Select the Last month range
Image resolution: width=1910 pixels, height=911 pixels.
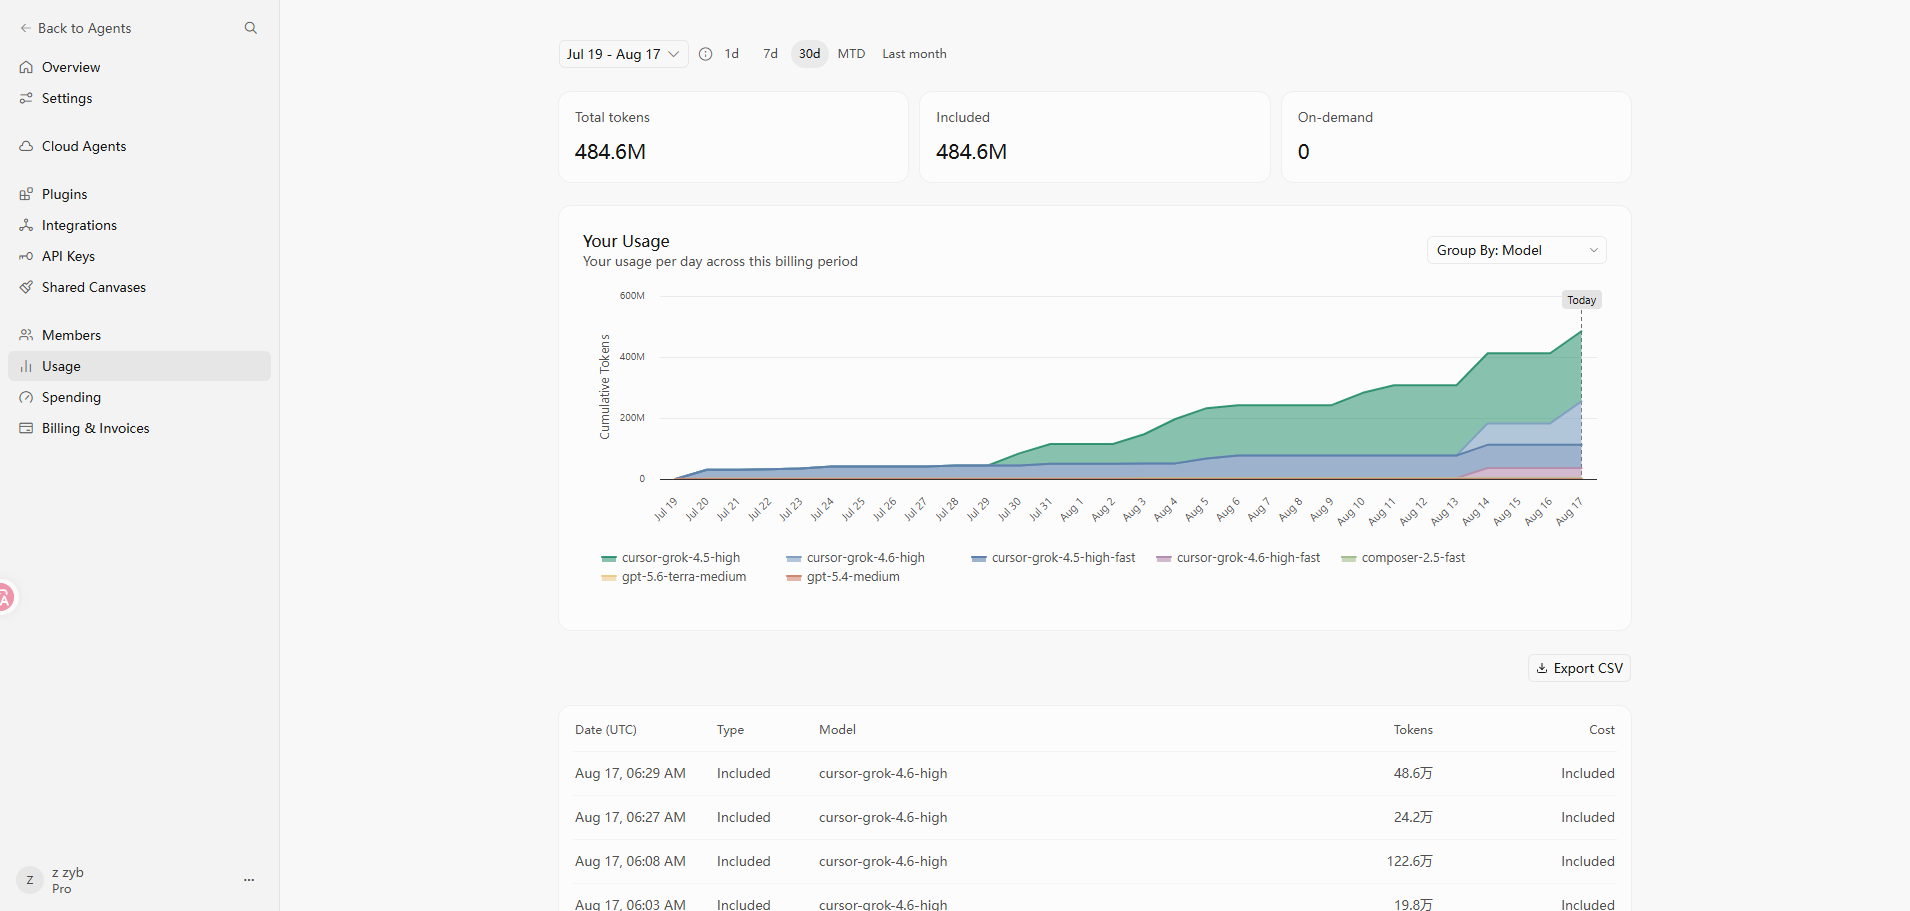tap(914, 54)
